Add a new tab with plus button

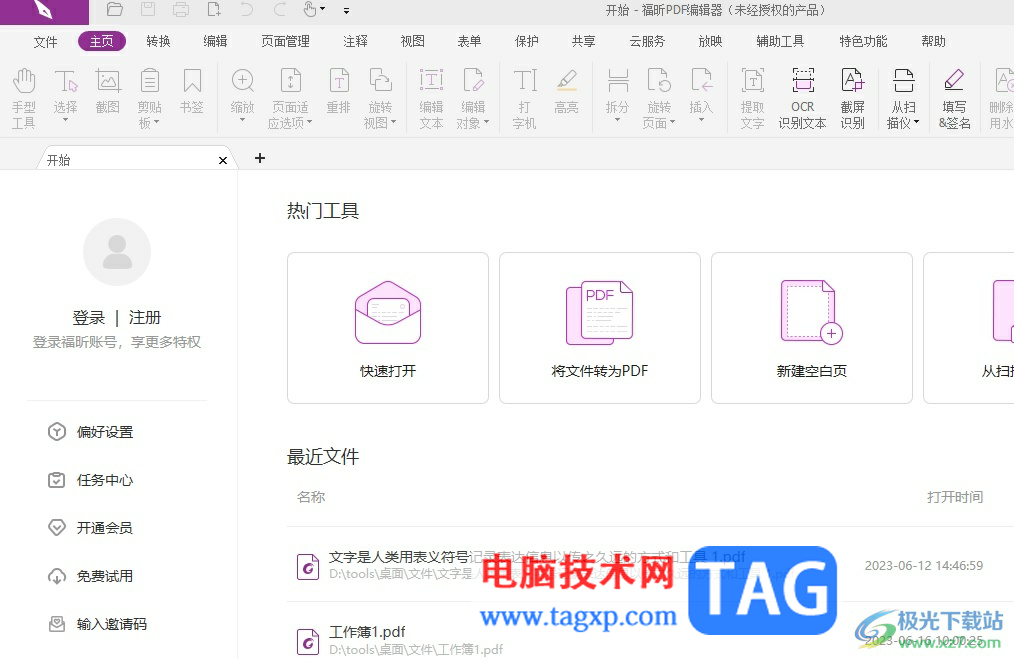pos(260,158)
